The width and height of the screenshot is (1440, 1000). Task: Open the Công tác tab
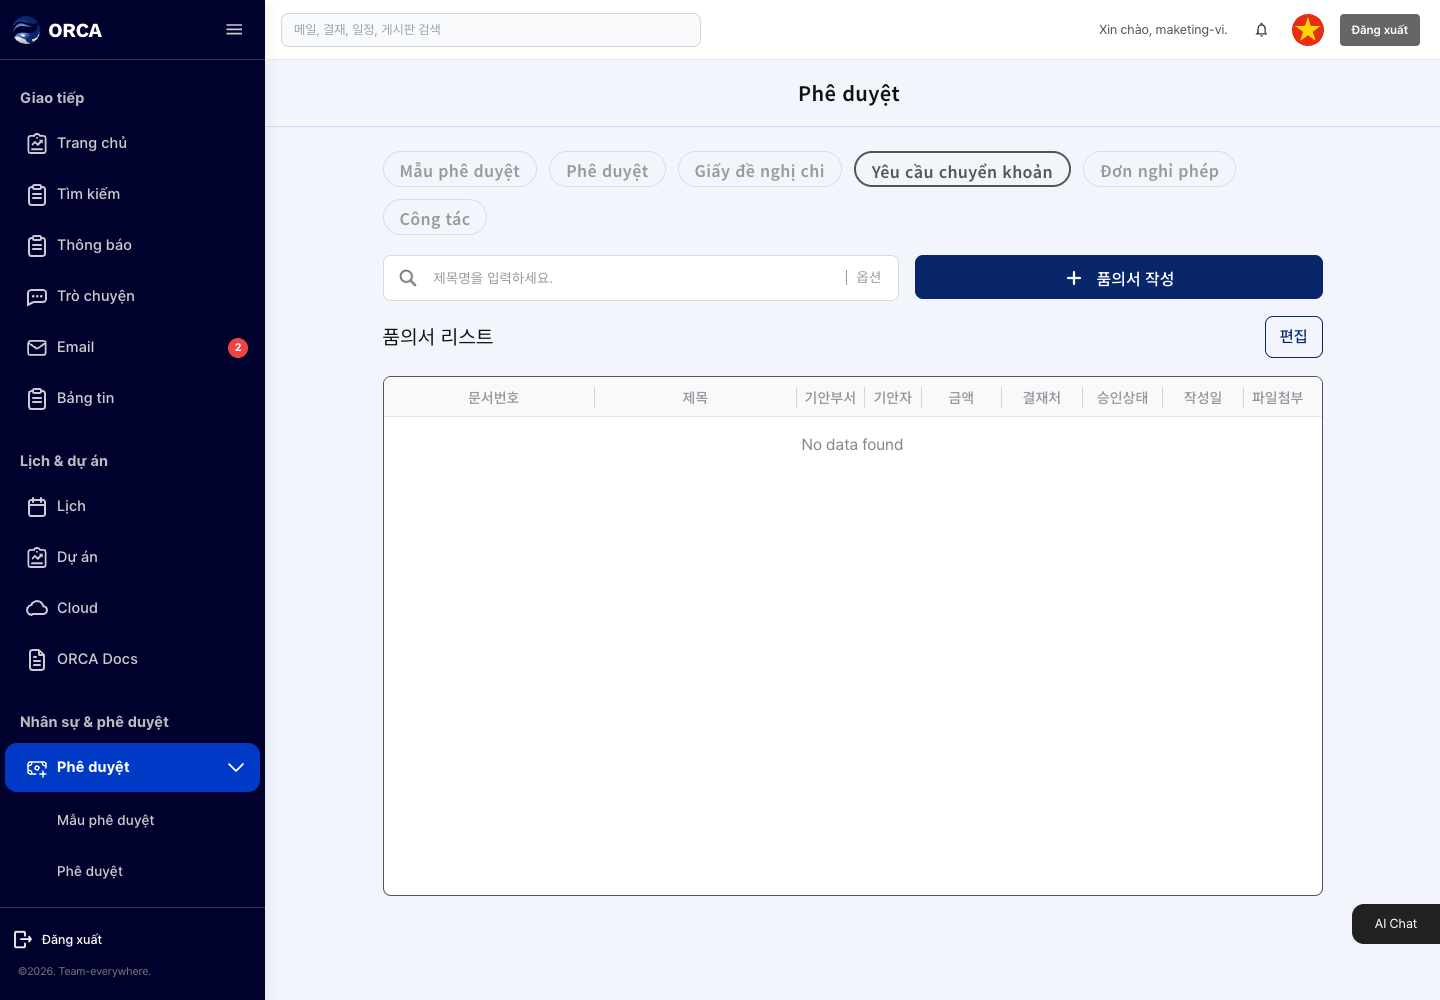(x=435, y=218)
